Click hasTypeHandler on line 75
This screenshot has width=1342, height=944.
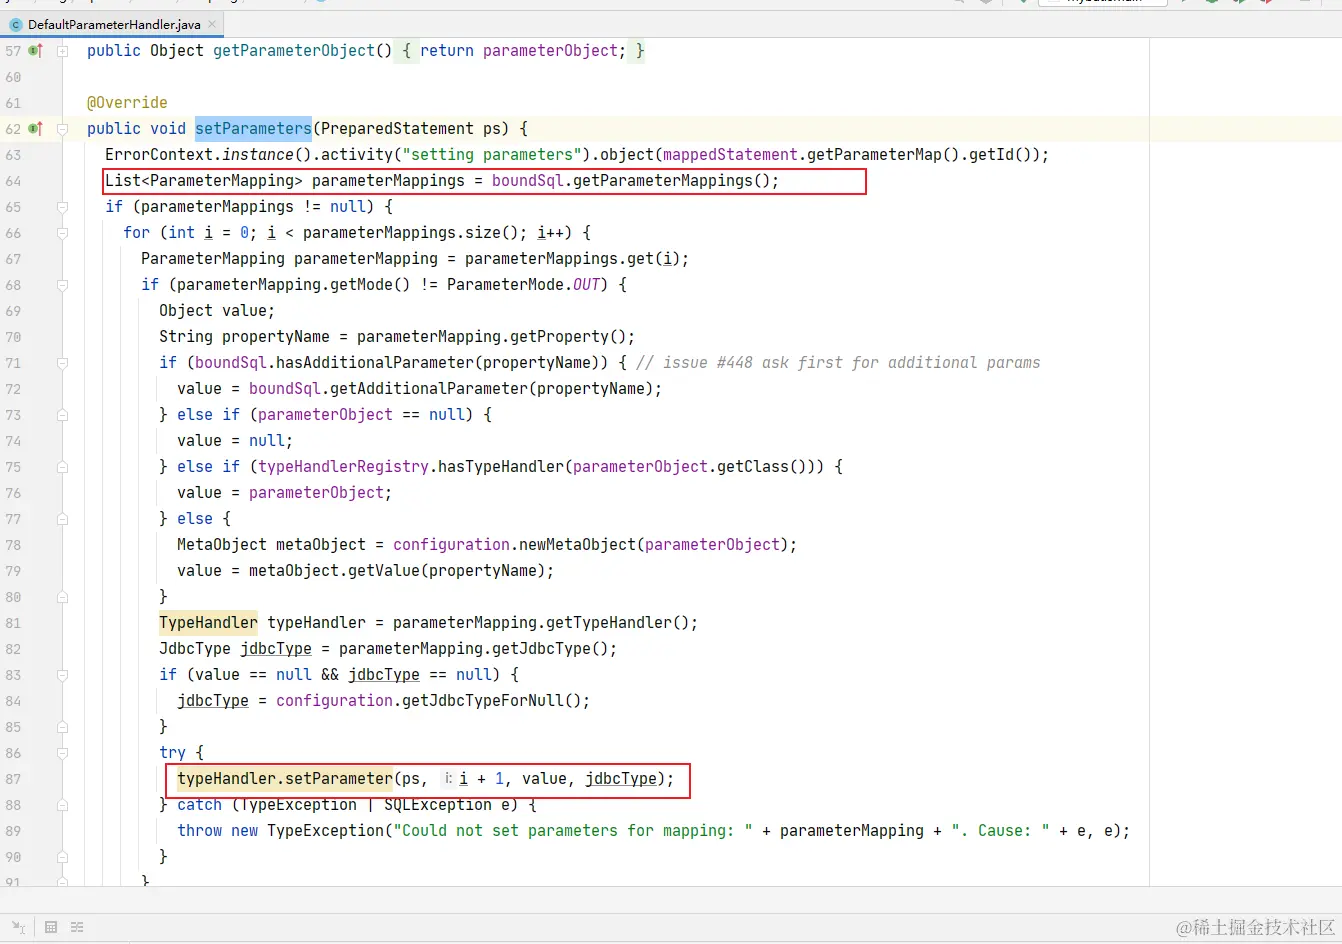pos(500,466)
